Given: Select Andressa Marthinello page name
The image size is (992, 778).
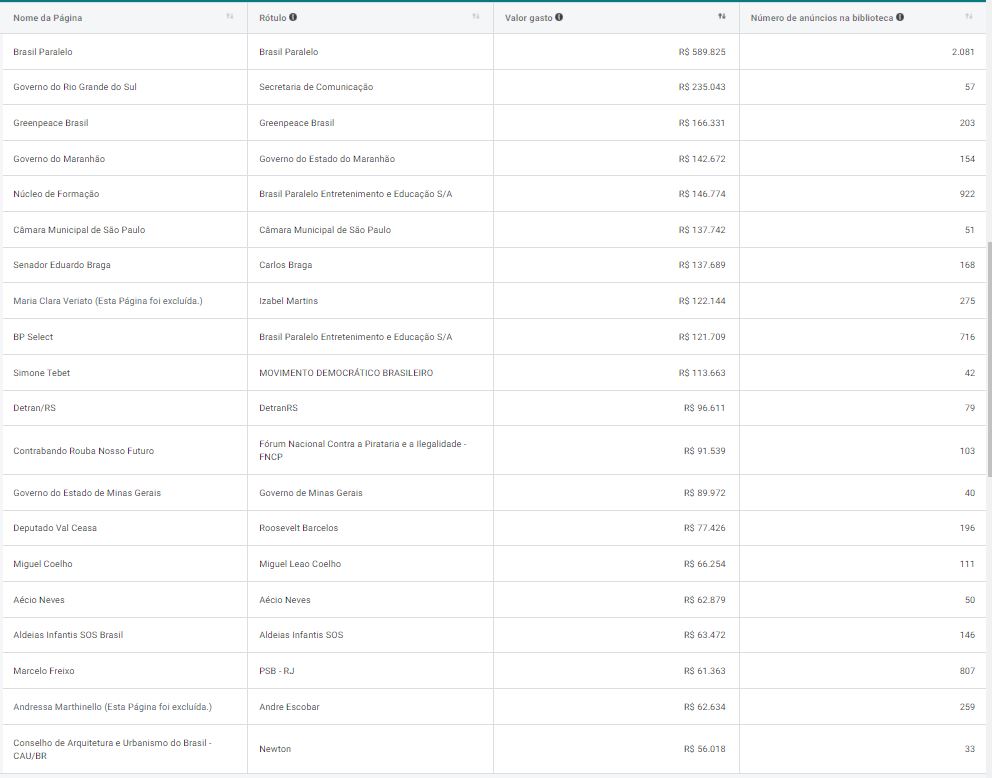Looking at the screenshot, I should pyautogui.click(x=113, y=707).
